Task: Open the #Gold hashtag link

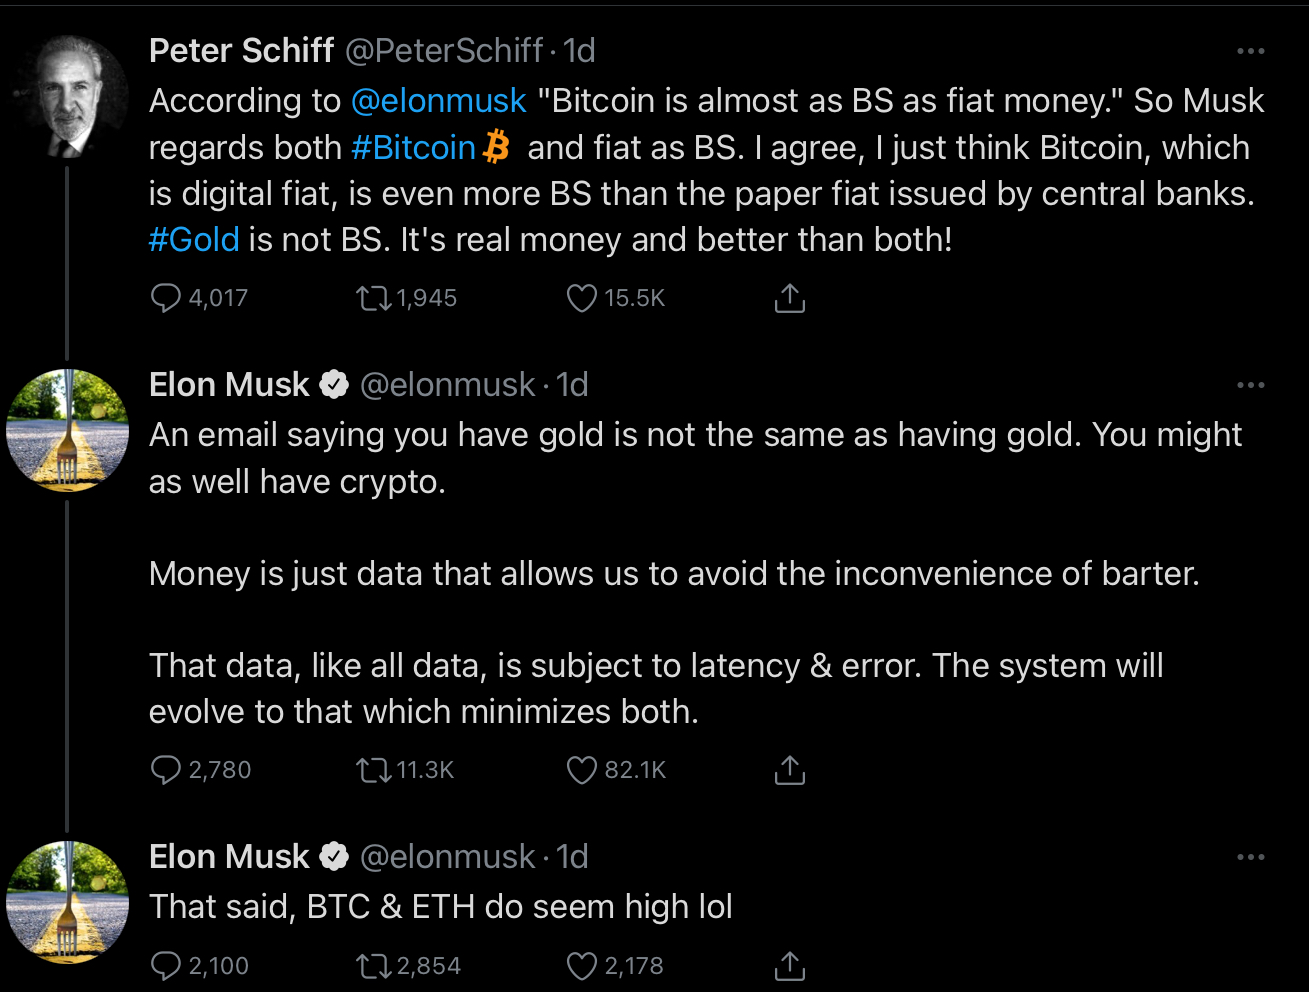Action: tap(194, 240)
